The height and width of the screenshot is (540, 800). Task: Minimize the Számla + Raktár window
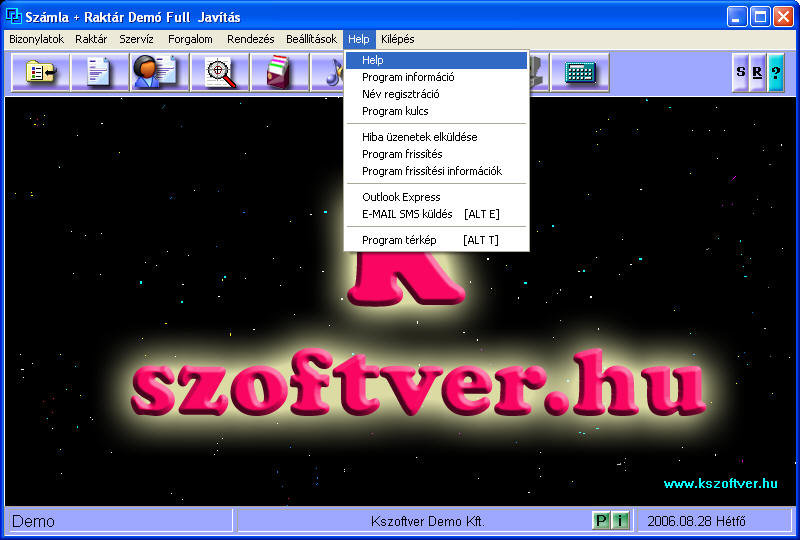(736, 17)
